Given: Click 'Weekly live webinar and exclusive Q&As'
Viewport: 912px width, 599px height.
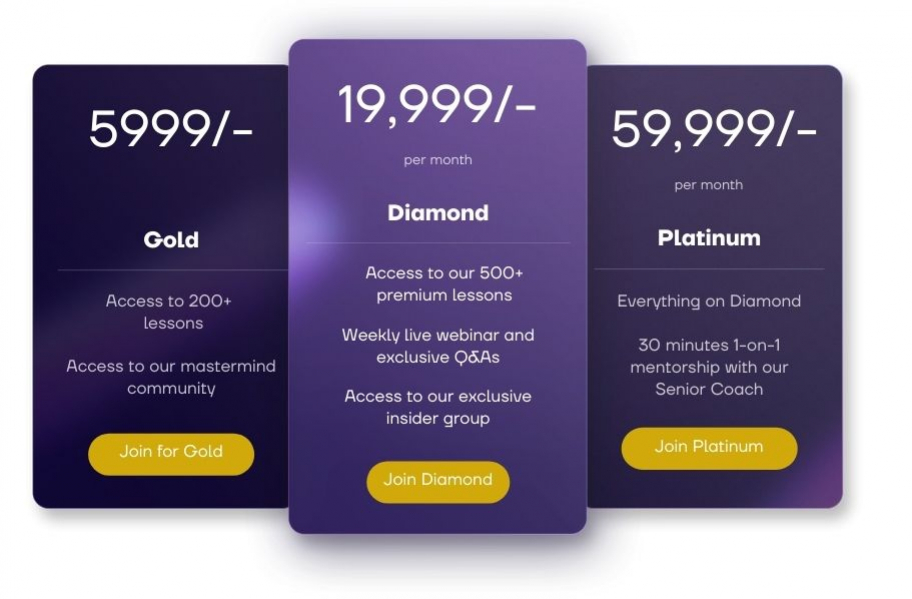Looking at the screenshot, I should coord(438,346).
